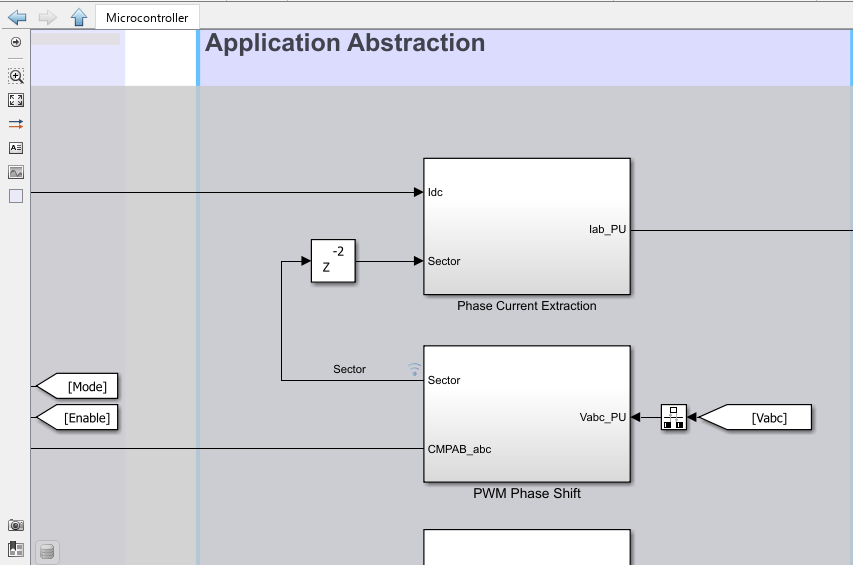Go up to parent with the up arrow
853x565 pixels.
tap(79, 17)
